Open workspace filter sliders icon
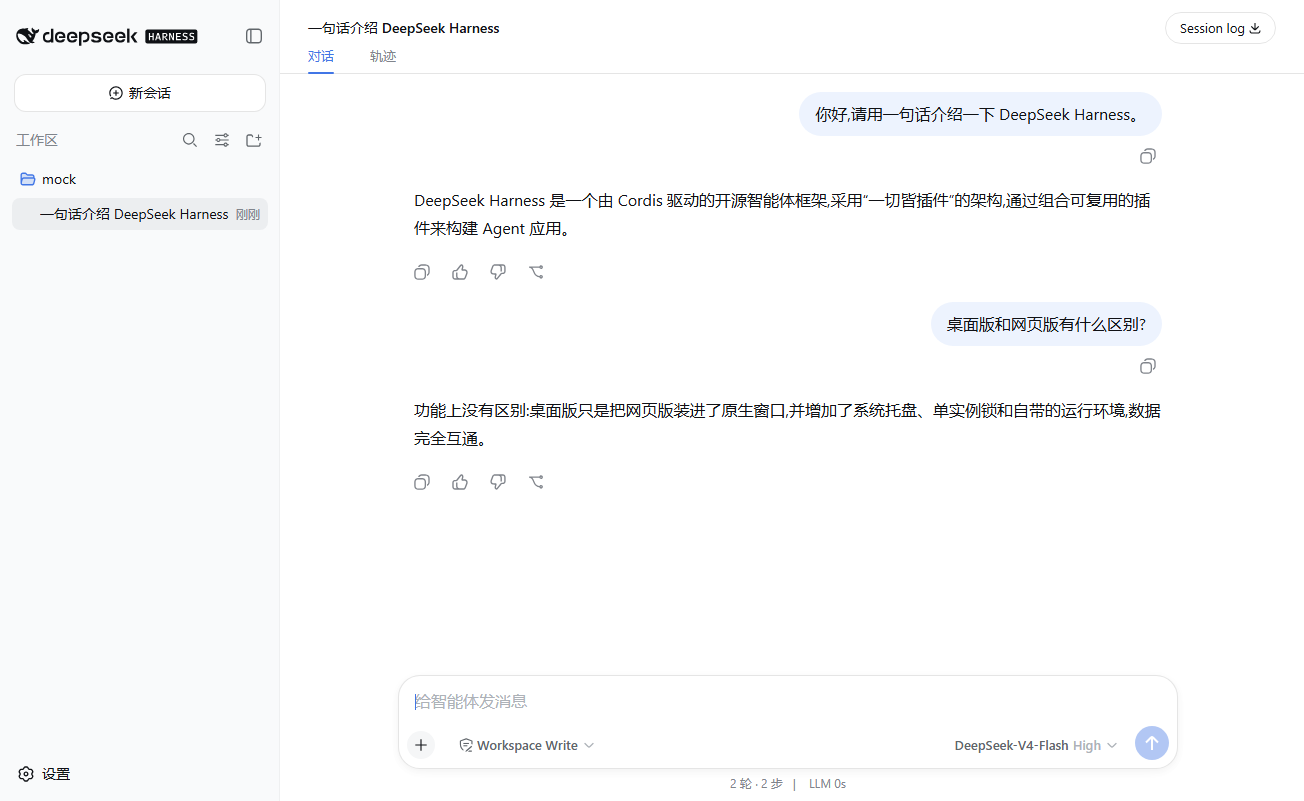 [222, 140]
